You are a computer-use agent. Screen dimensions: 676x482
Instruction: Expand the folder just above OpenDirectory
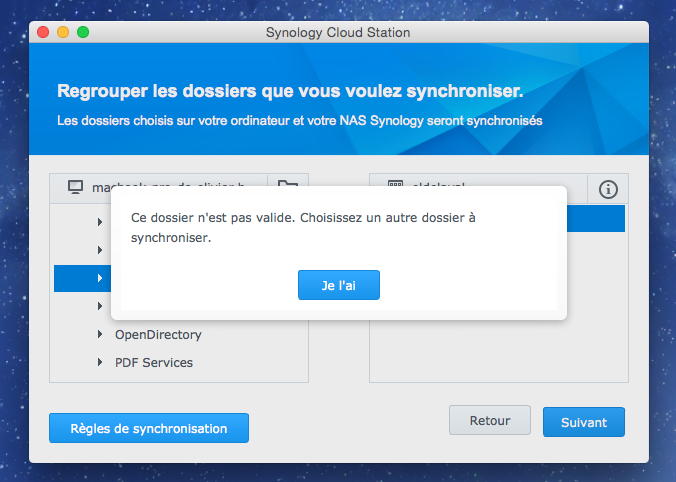pyautogui.click(x=100, y=306)
